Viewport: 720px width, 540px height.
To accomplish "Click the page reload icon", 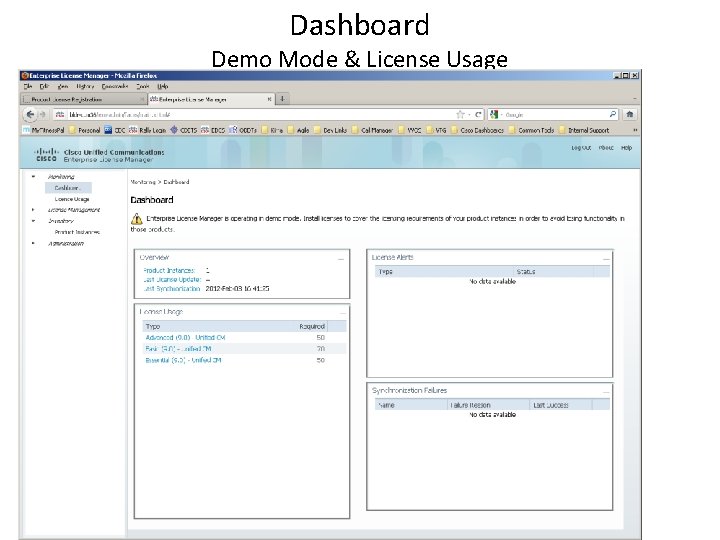I will [478, 114].
